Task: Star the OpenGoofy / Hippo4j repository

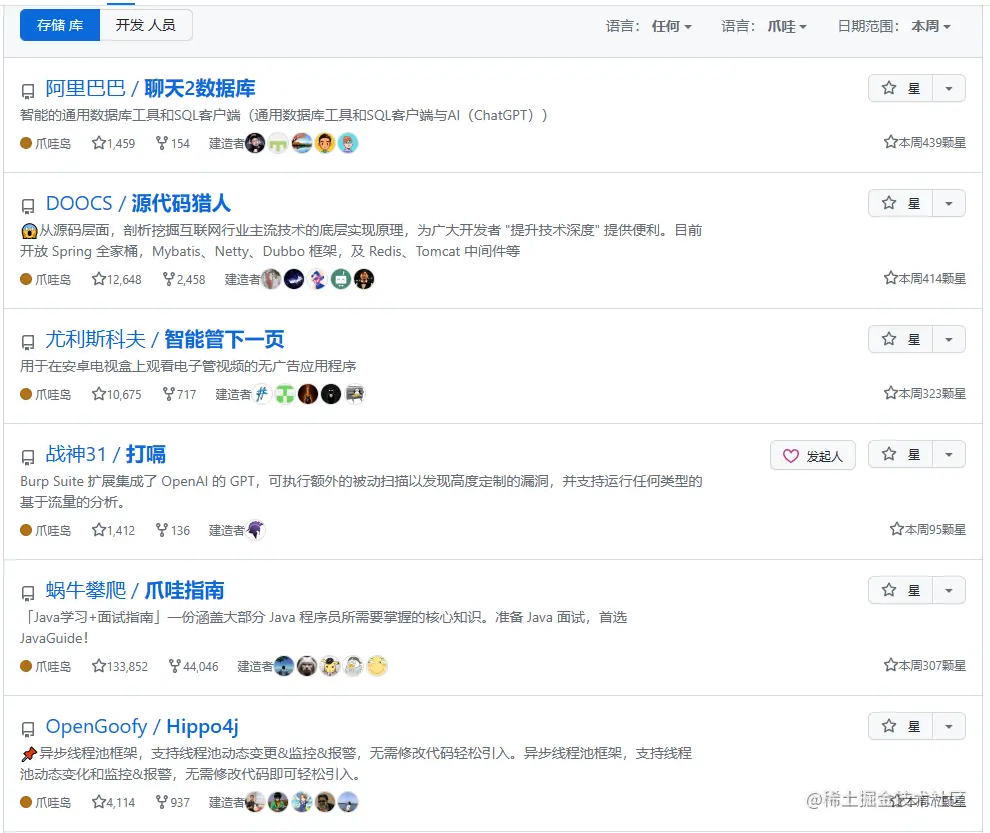Action: (900, 726)
